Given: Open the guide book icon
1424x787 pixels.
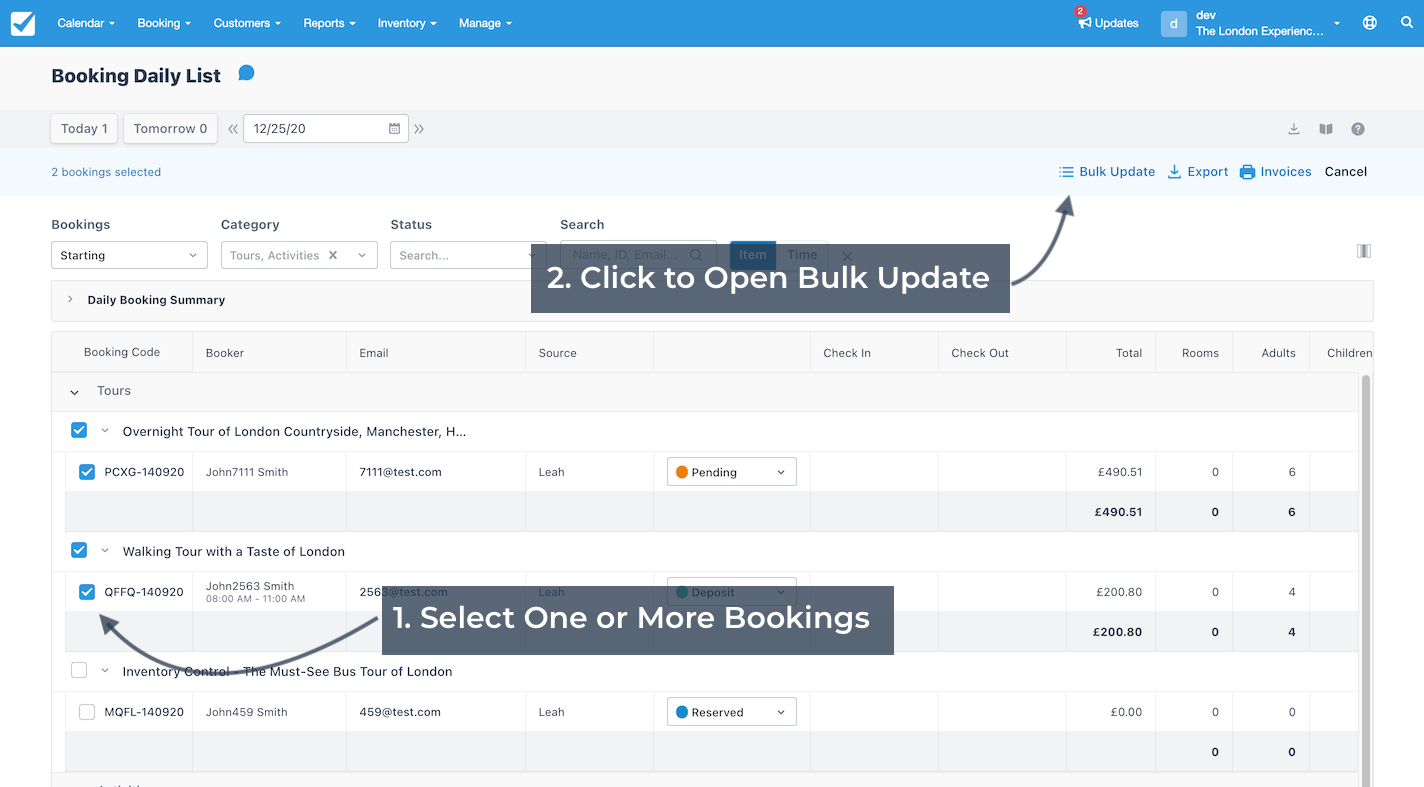Looking at the screenshot, I should 1326,129.
